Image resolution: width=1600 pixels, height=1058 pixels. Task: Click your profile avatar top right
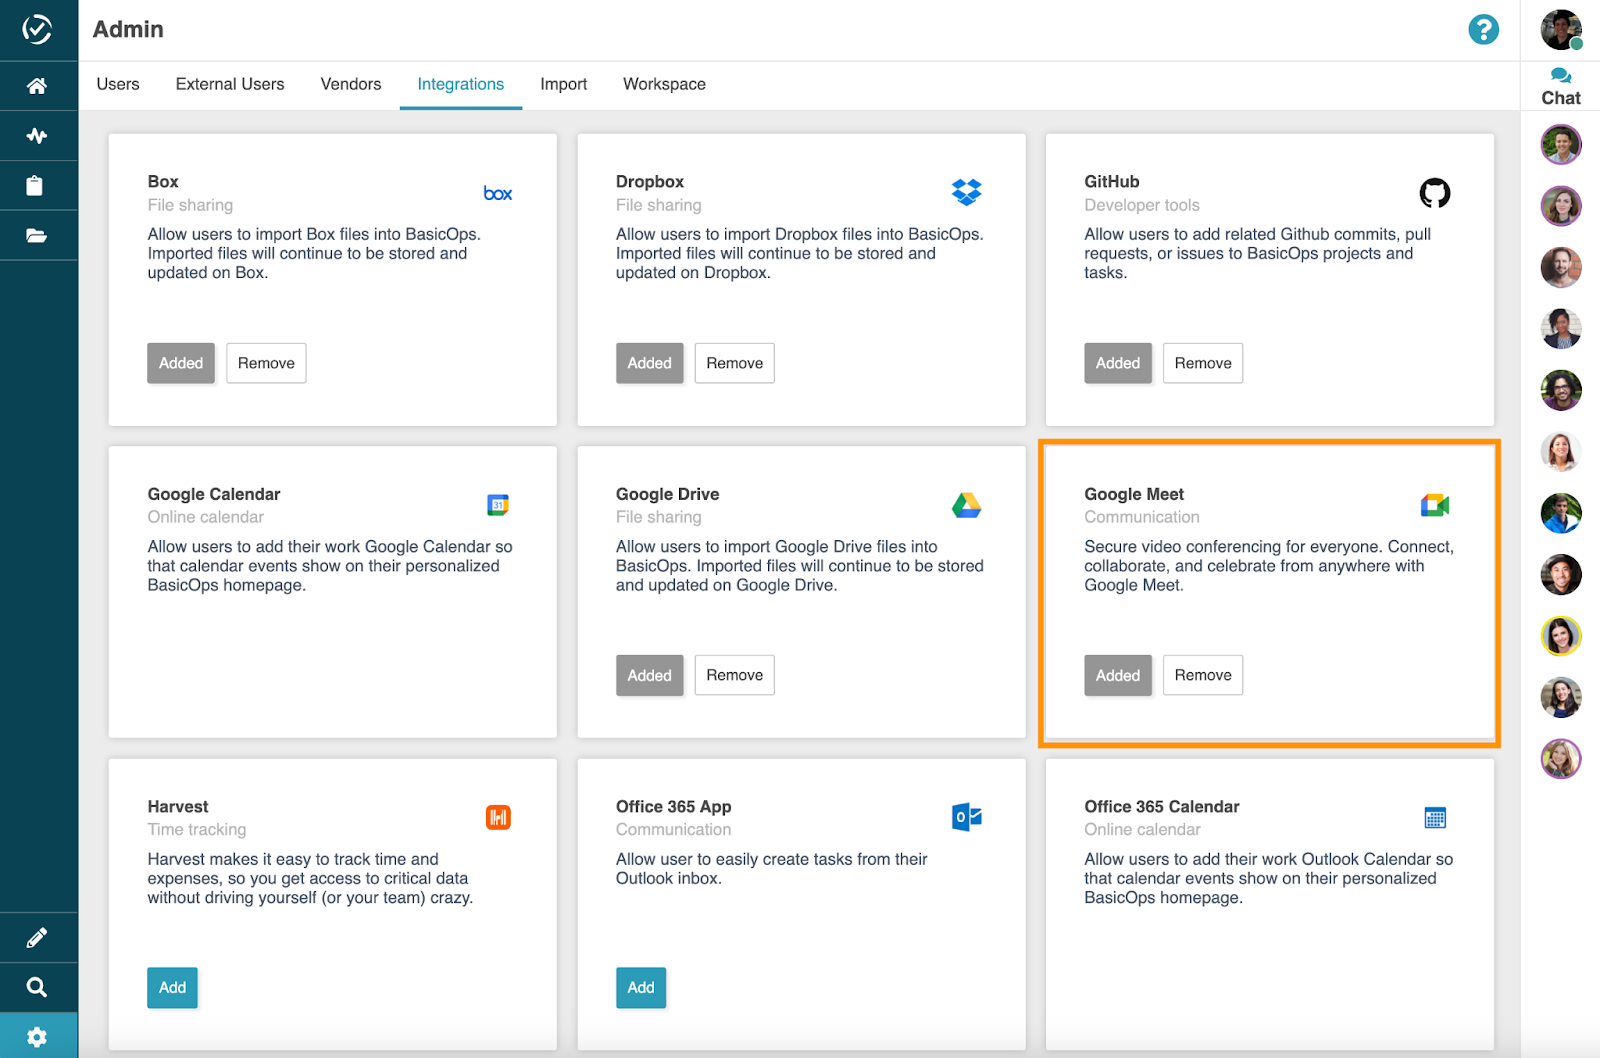click(1560, 30)
